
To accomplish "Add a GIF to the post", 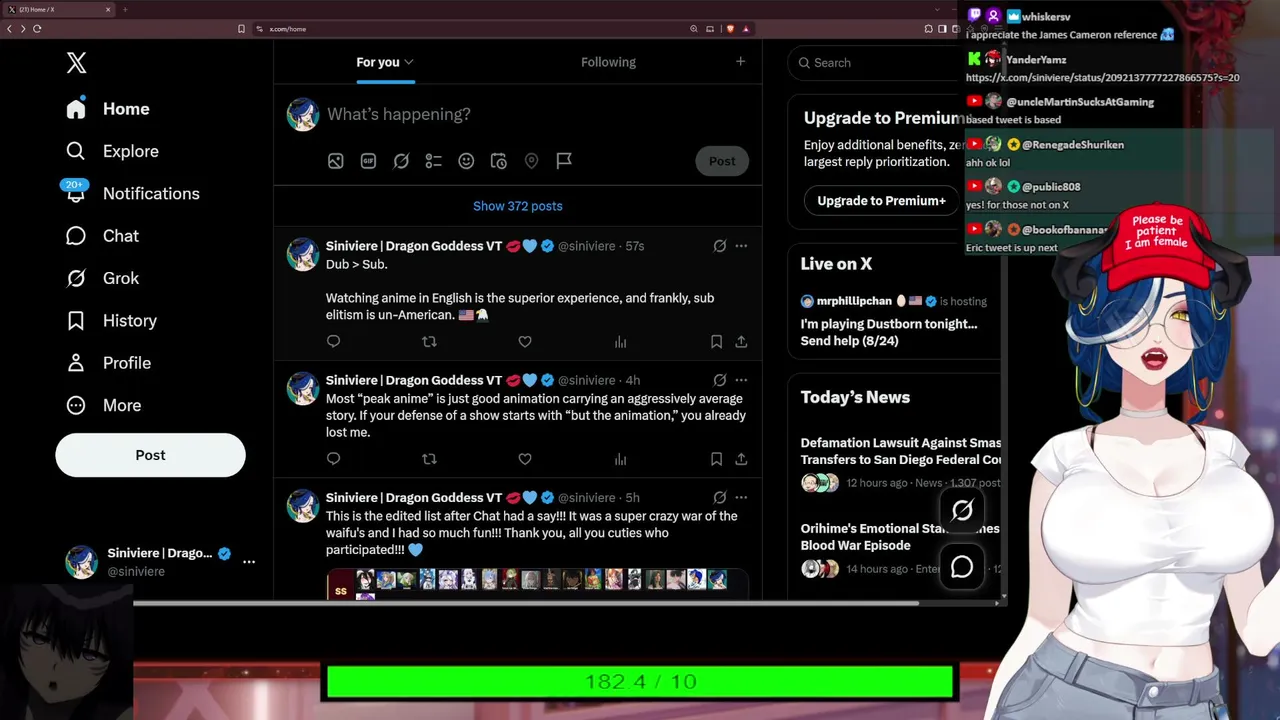I will click(x=368, y=161).
